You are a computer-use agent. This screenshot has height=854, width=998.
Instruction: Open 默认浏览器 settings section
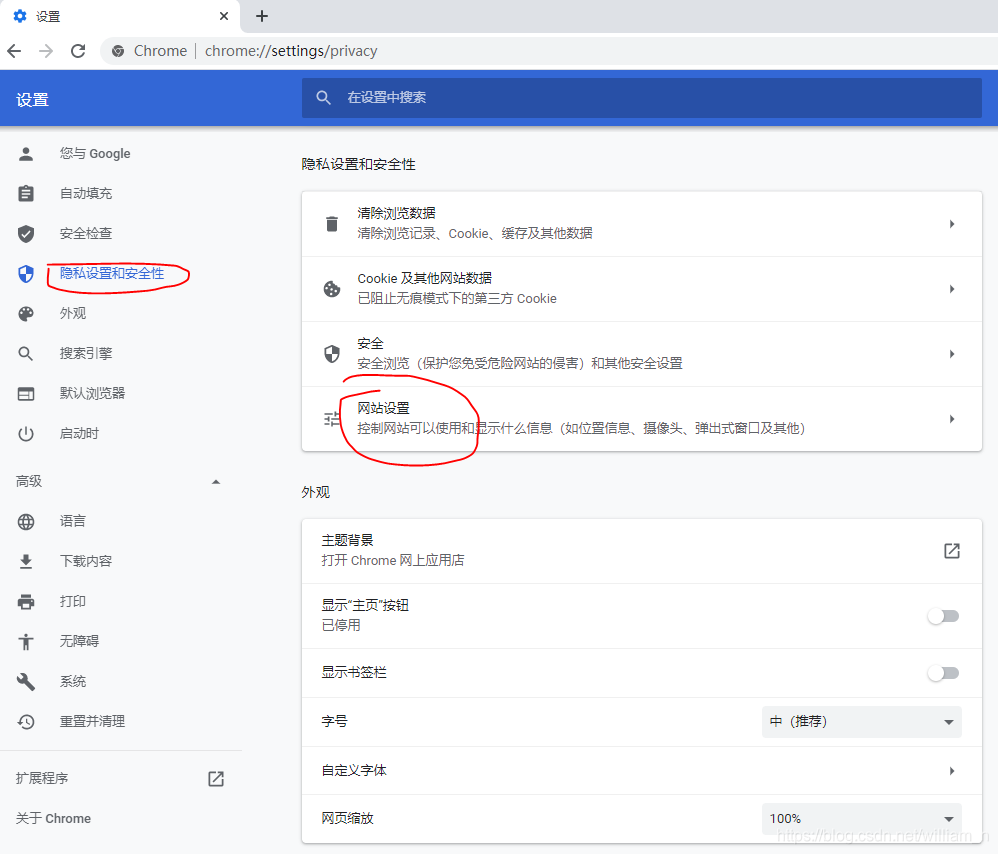92,394
